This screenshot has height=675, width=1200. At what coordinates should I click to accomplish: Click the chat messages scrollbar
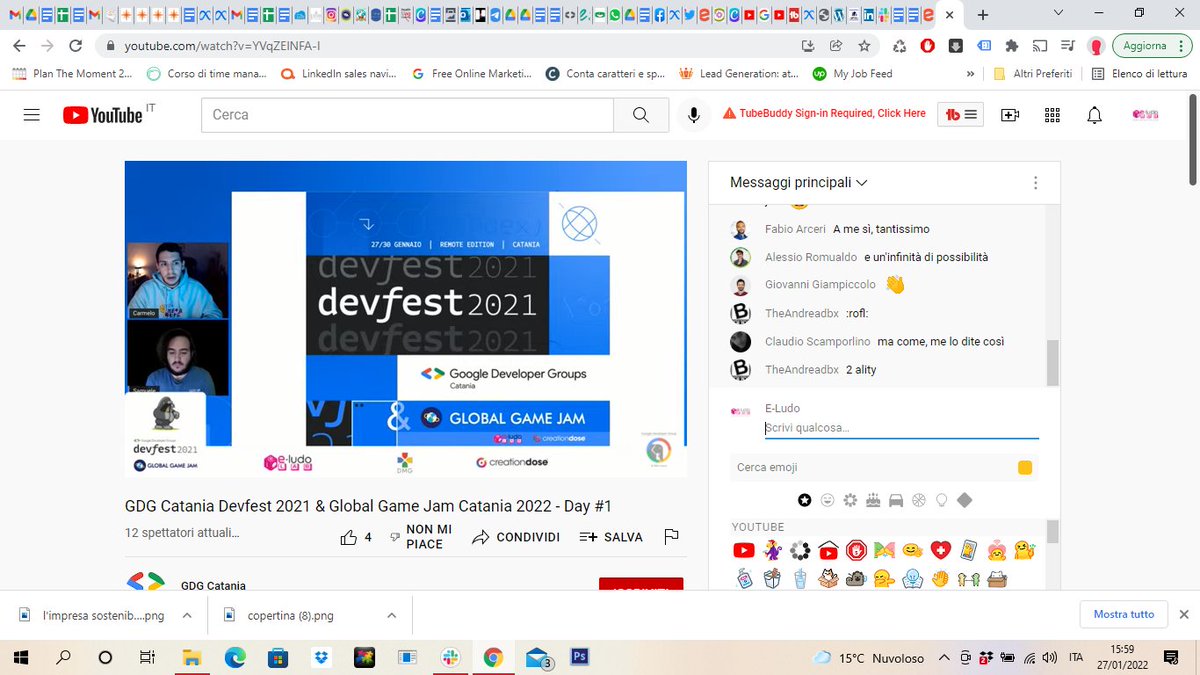click(1052, 362)
